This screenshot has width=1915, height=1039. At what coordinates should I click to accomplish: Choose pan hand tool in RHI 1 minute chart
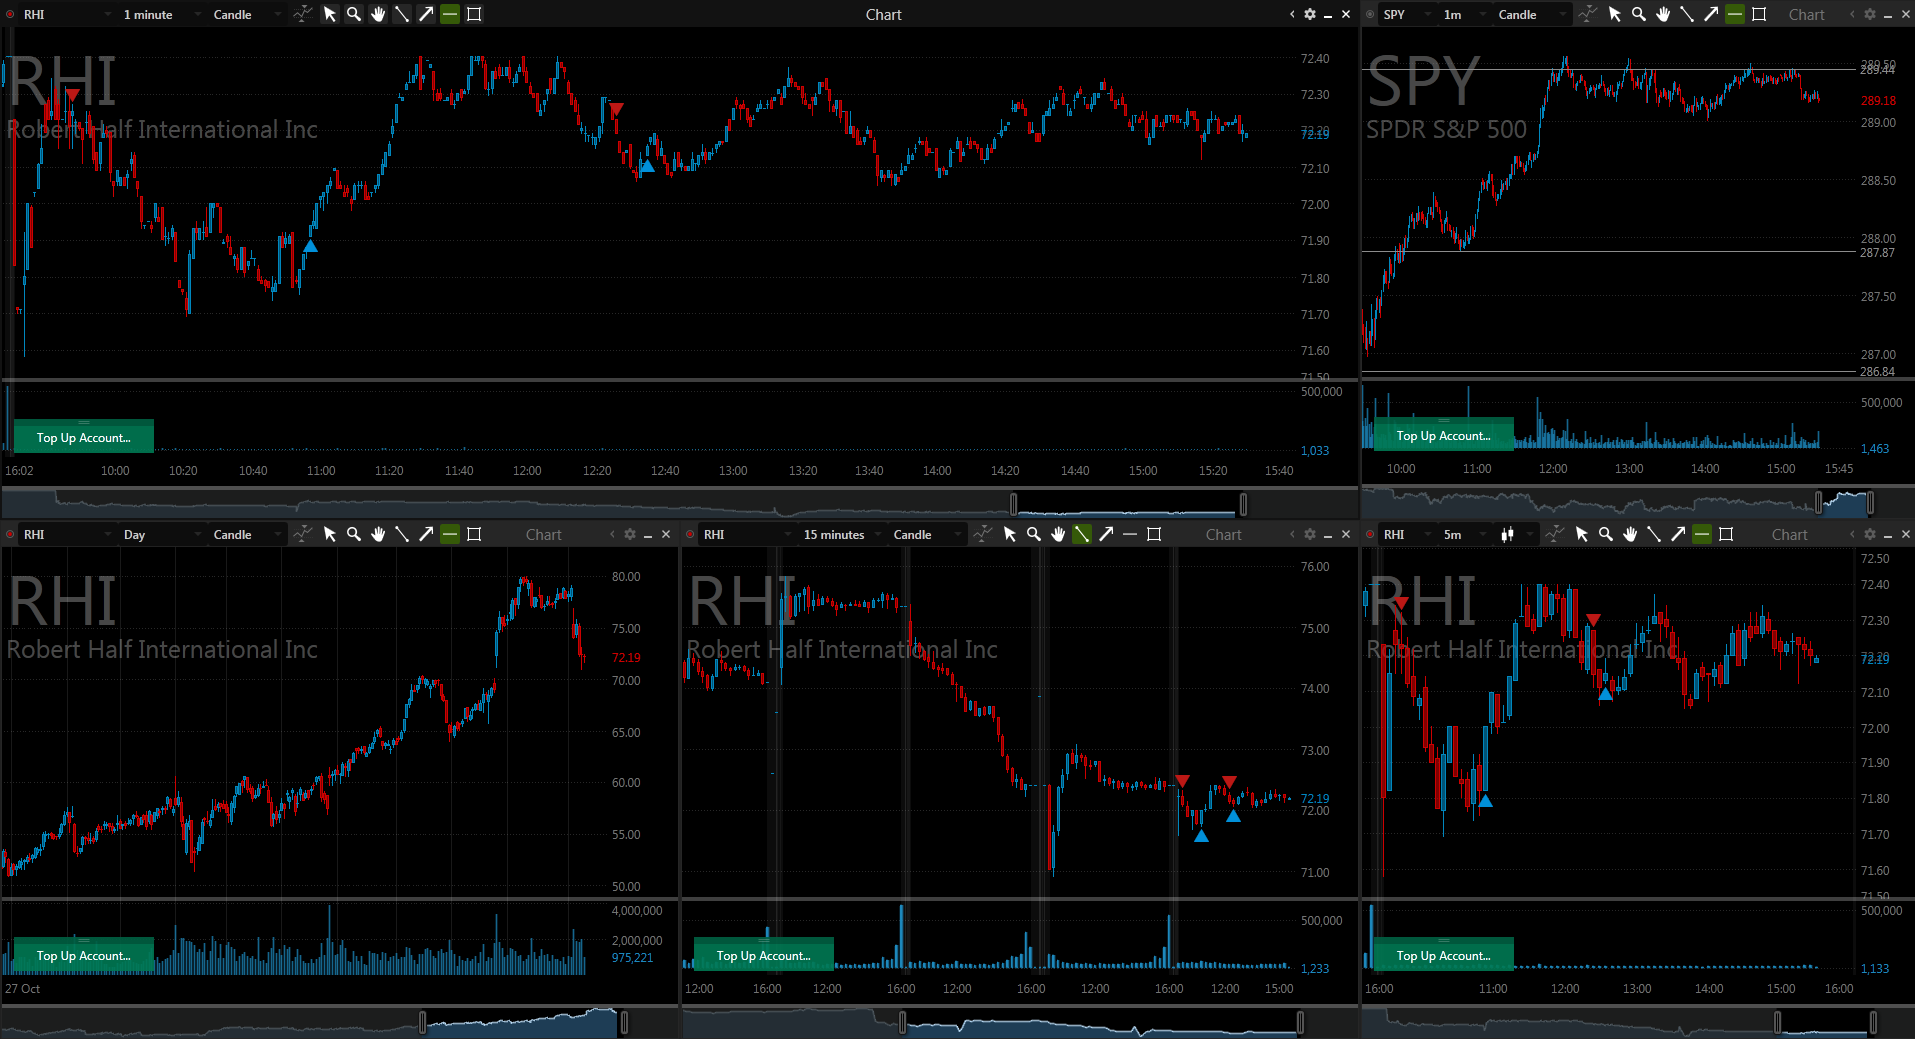click(378, 14)
